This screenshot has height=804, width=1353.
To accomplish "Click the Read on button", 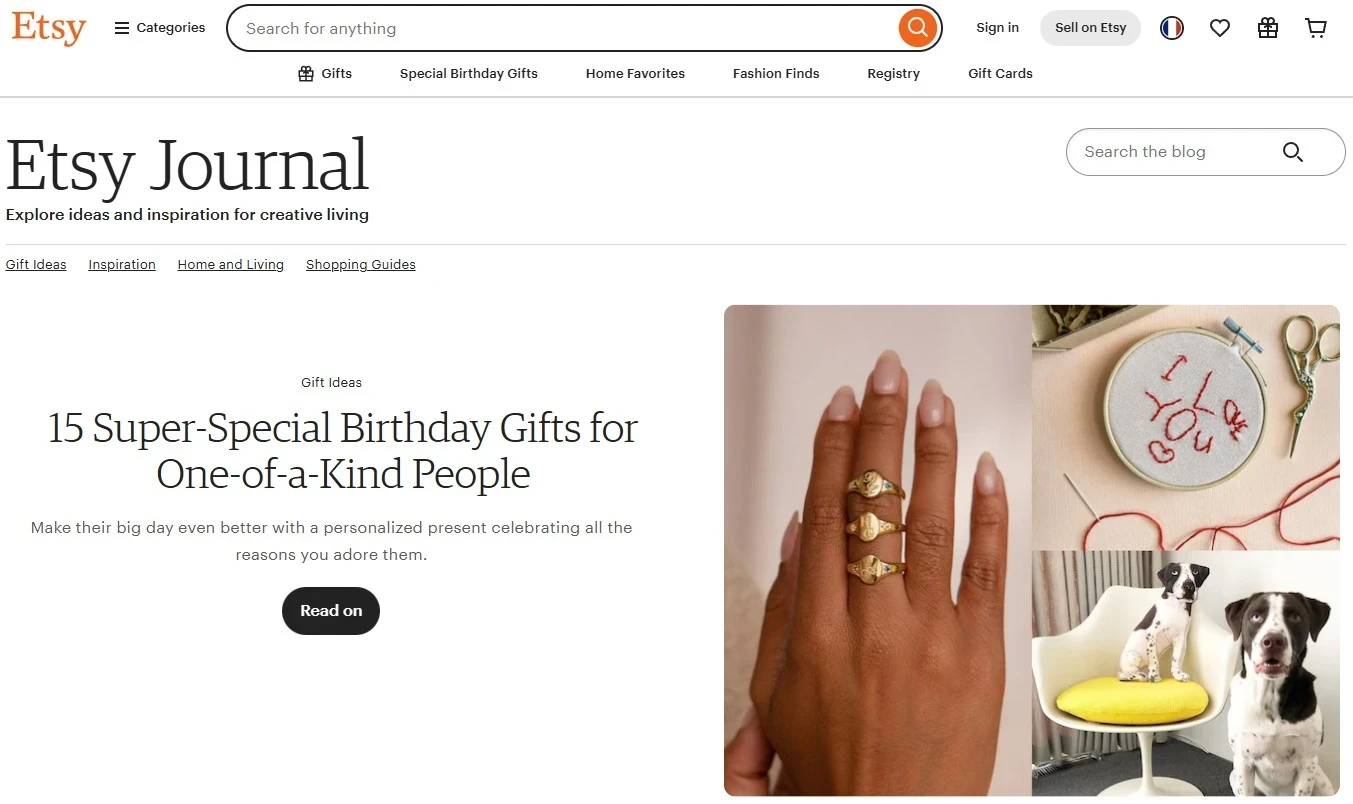I will click(331, 611).
